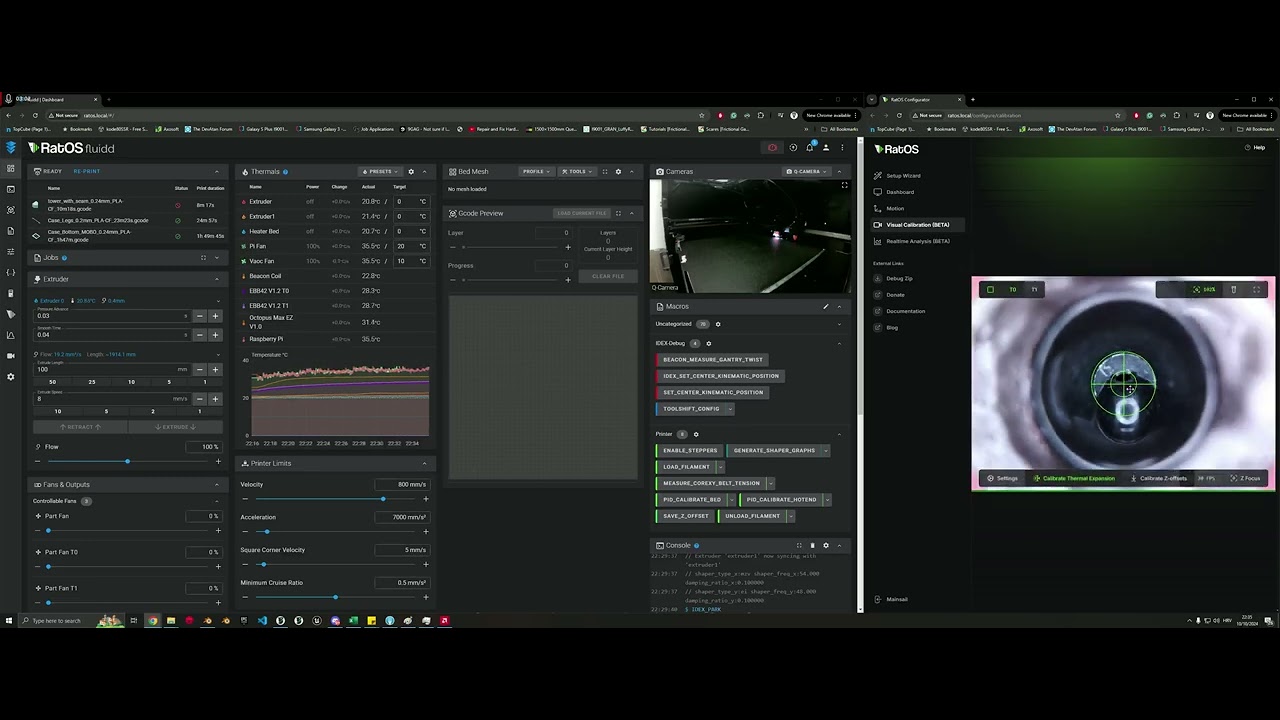Open Fluidd settings gear in sidebar

(11, 377)
